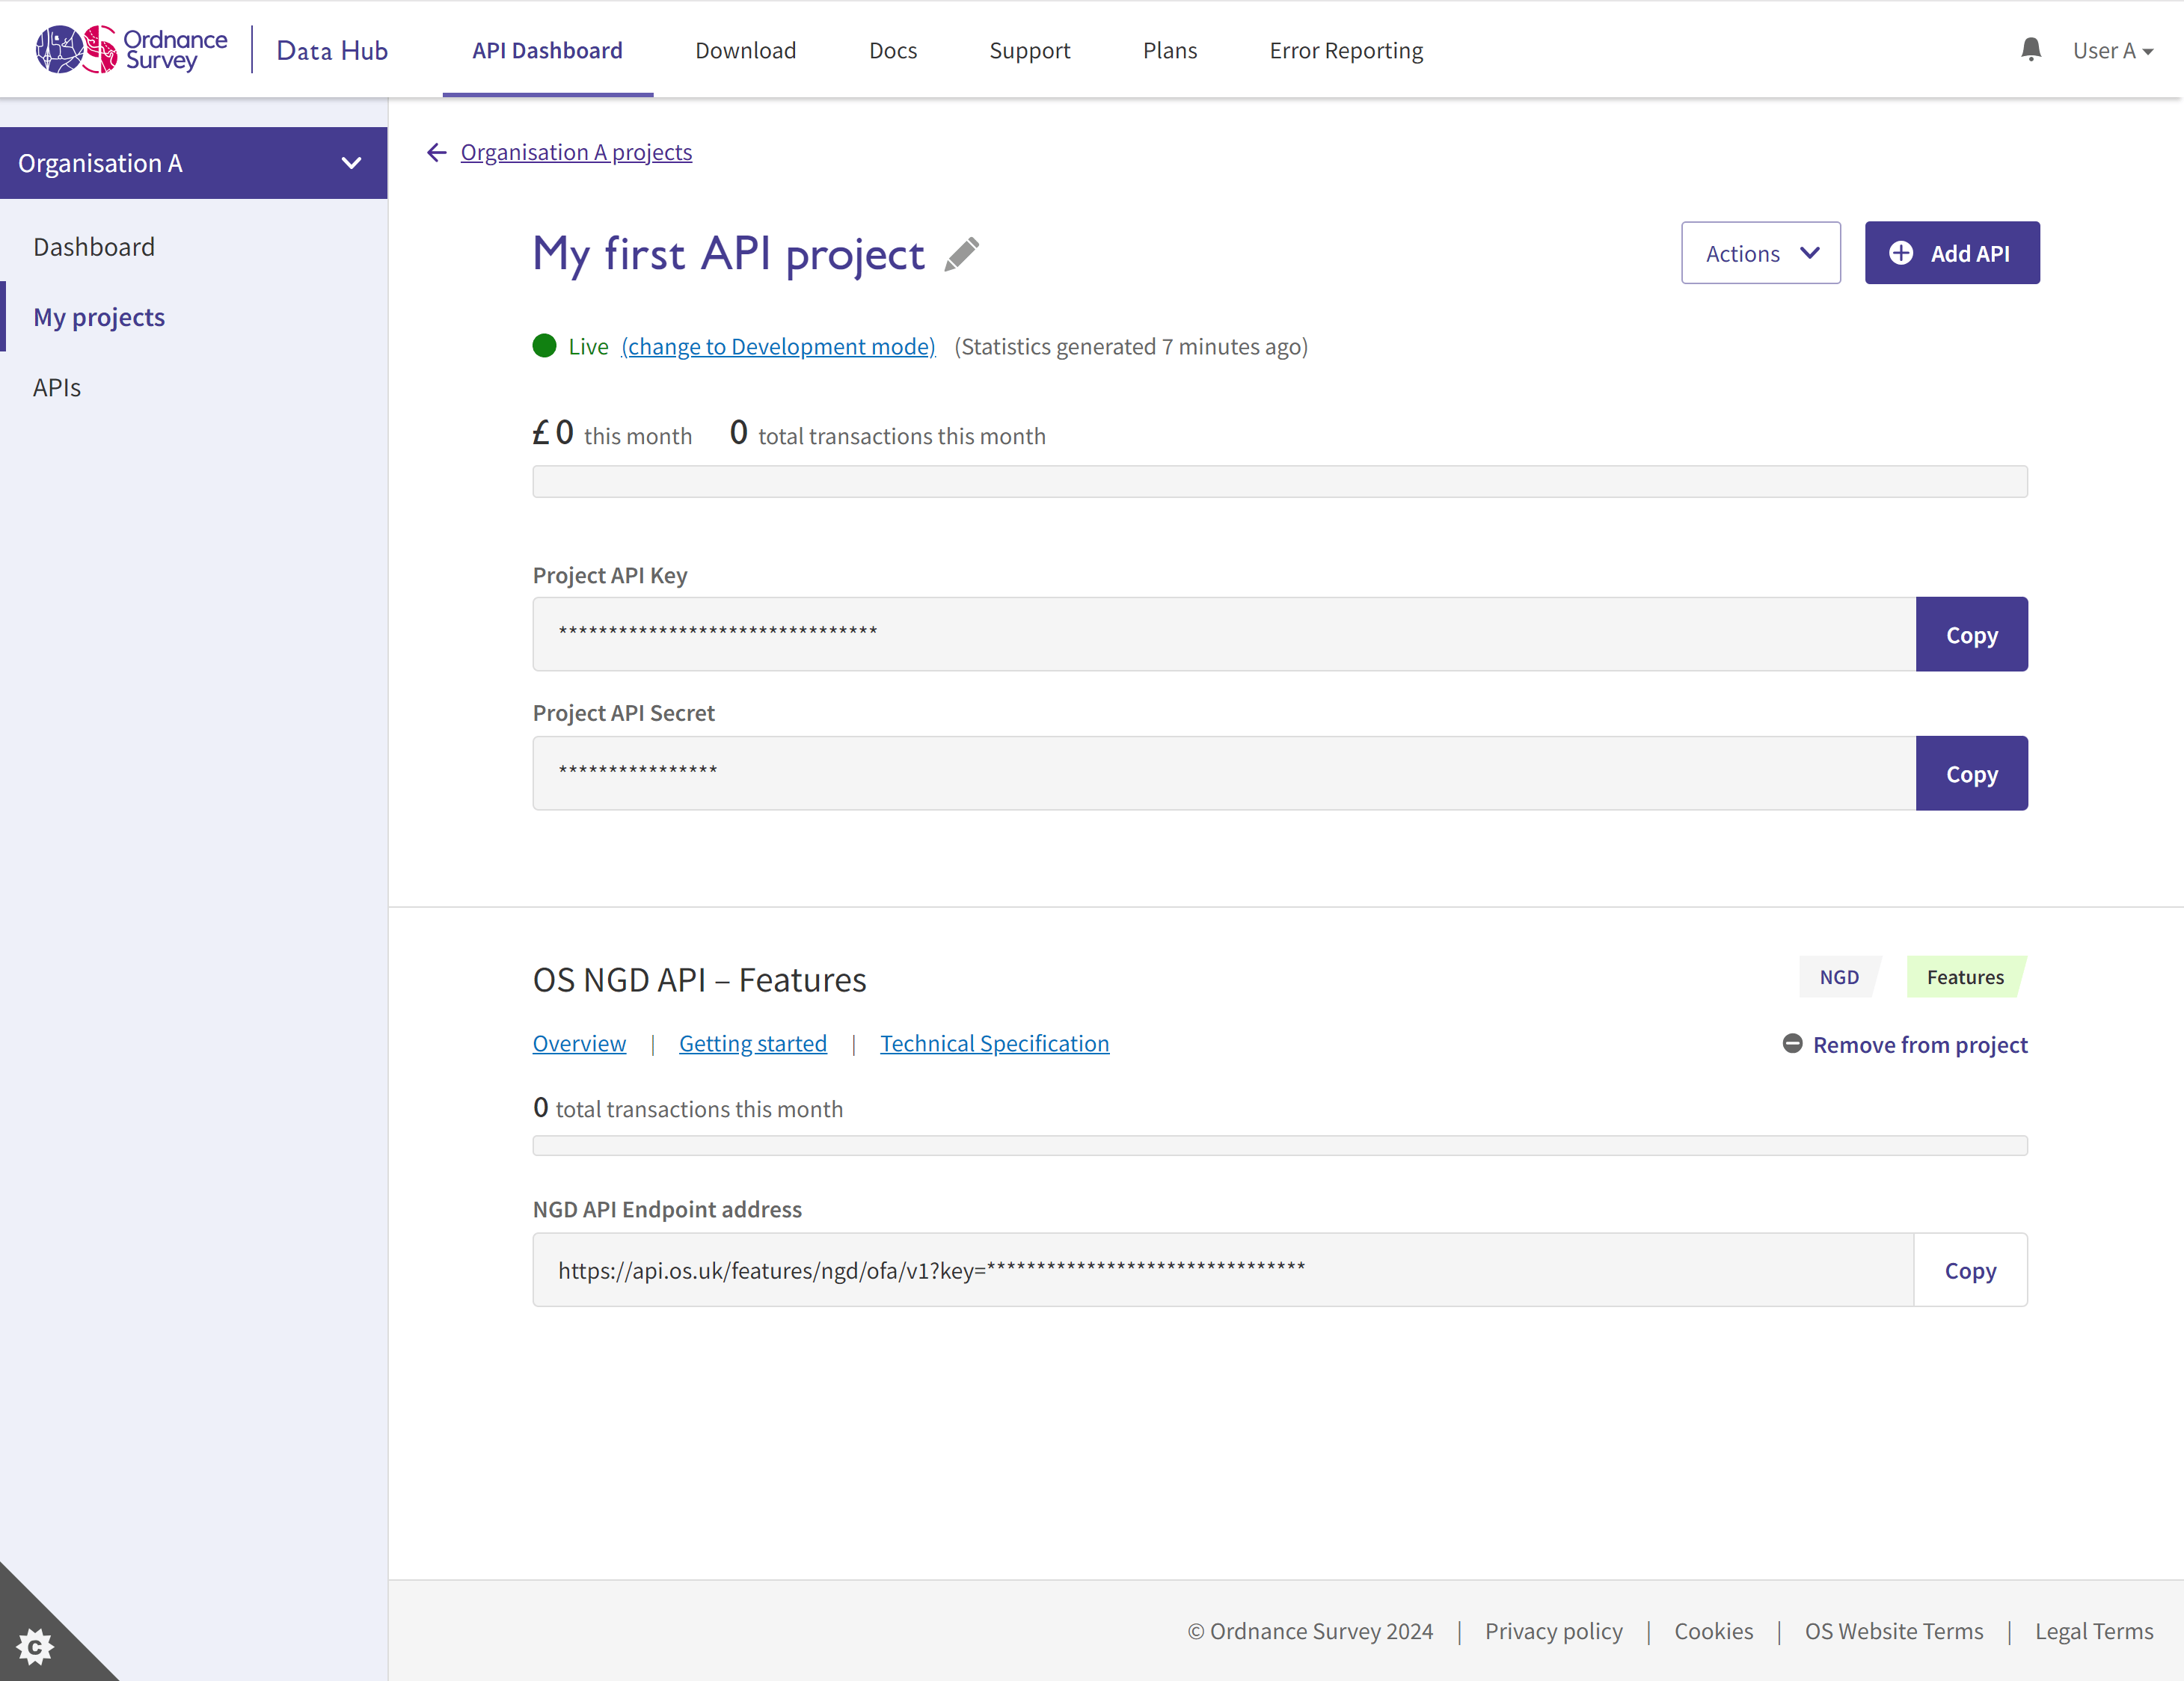Screen dimensions: 2184x1681
Task: Click the plus icon on Add API
Action: pos(1903,253)
